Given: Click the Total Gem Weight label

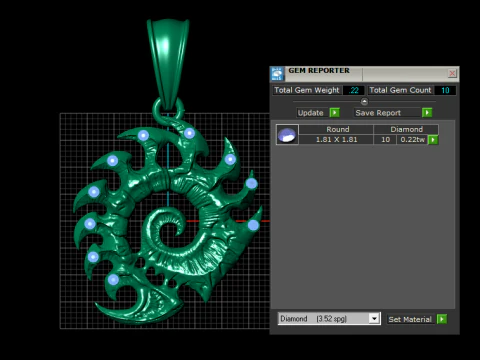Looking at the screenshot, I should click(307, 90).
